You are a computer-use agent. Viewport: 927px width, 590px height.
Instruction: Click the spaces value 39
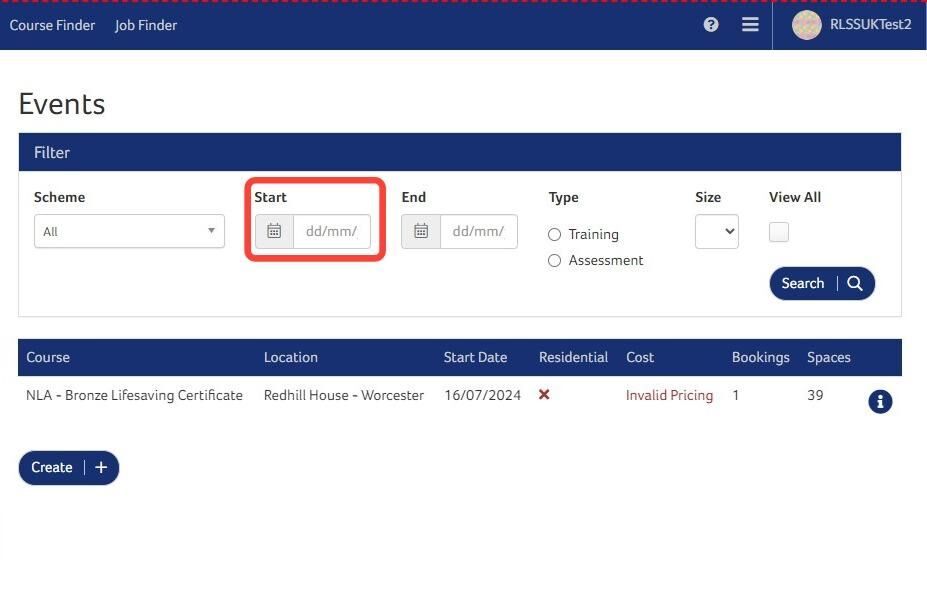point(815,395)
